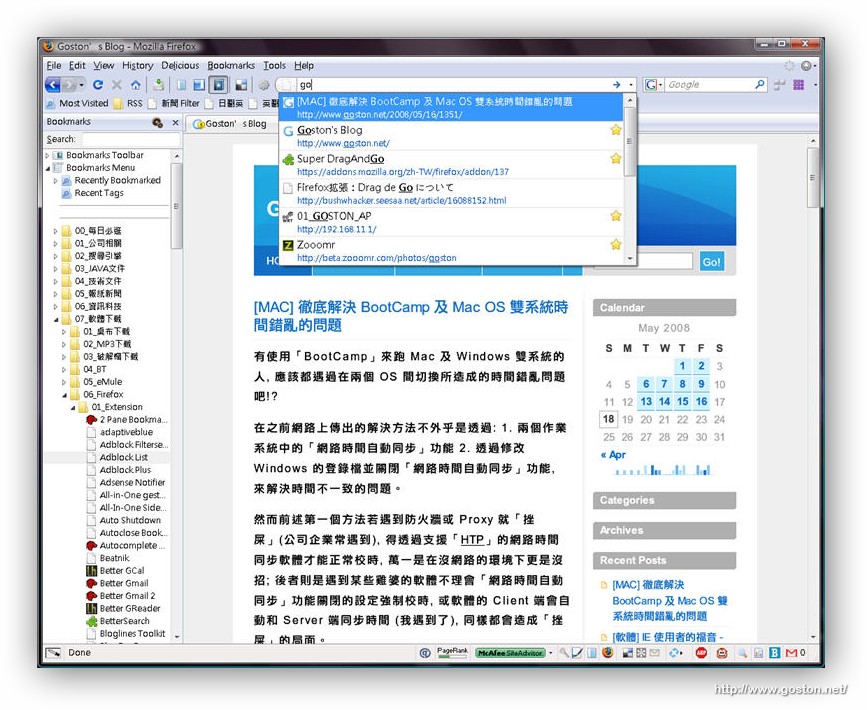Open the File menu
Image resolution: width=867 pixels, height=710 pixels.
pos(54,65)
